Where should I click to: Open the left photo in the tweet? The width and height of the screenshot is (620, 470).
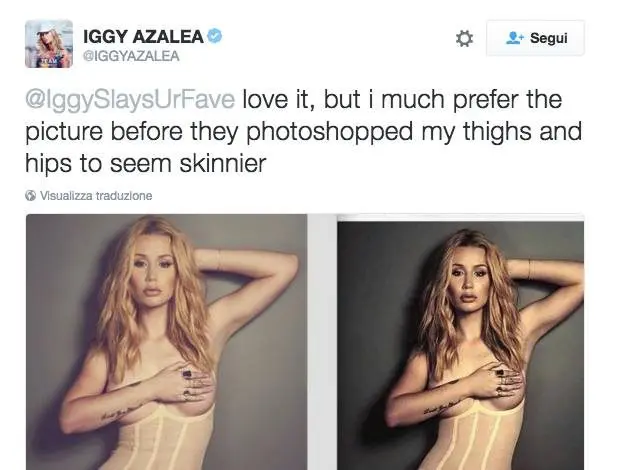[166, 342]
